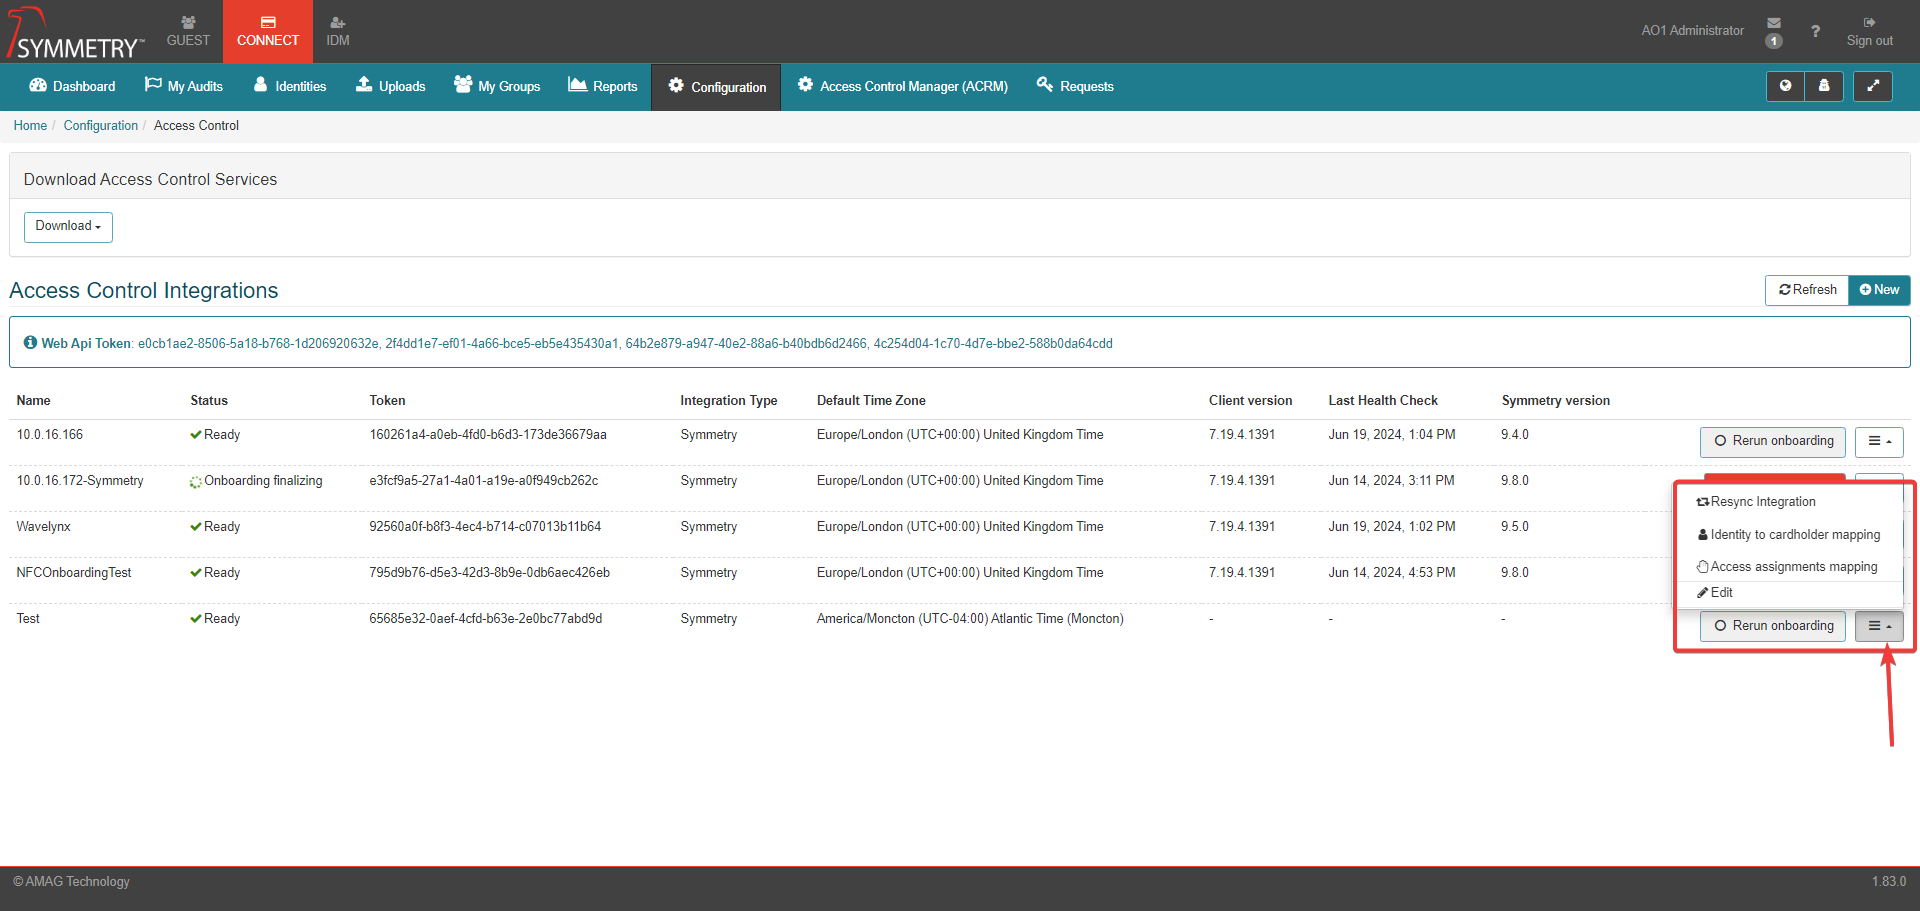The height and width of the screenshot is (911, 1920).
Task: Open My Groups
Action: [x=497, y=86]
